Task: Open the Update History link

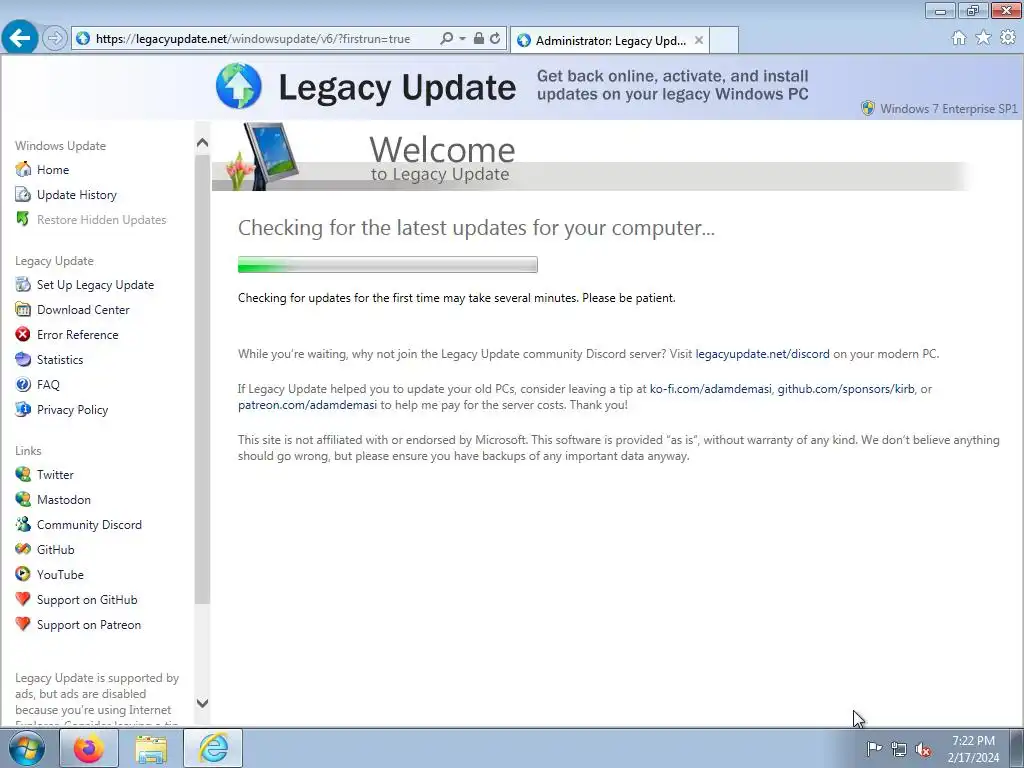Action: [x=77, y=195]
